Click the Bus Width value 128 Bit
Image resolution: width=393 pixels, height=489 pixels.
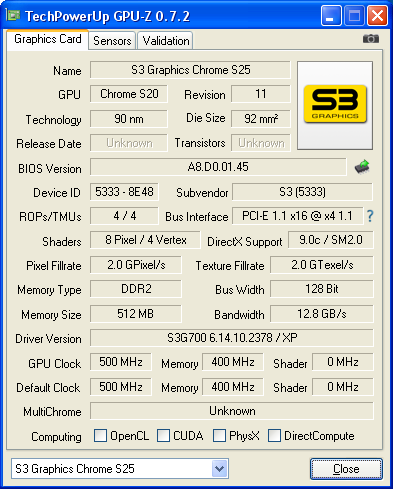click(x=322, y=289)
